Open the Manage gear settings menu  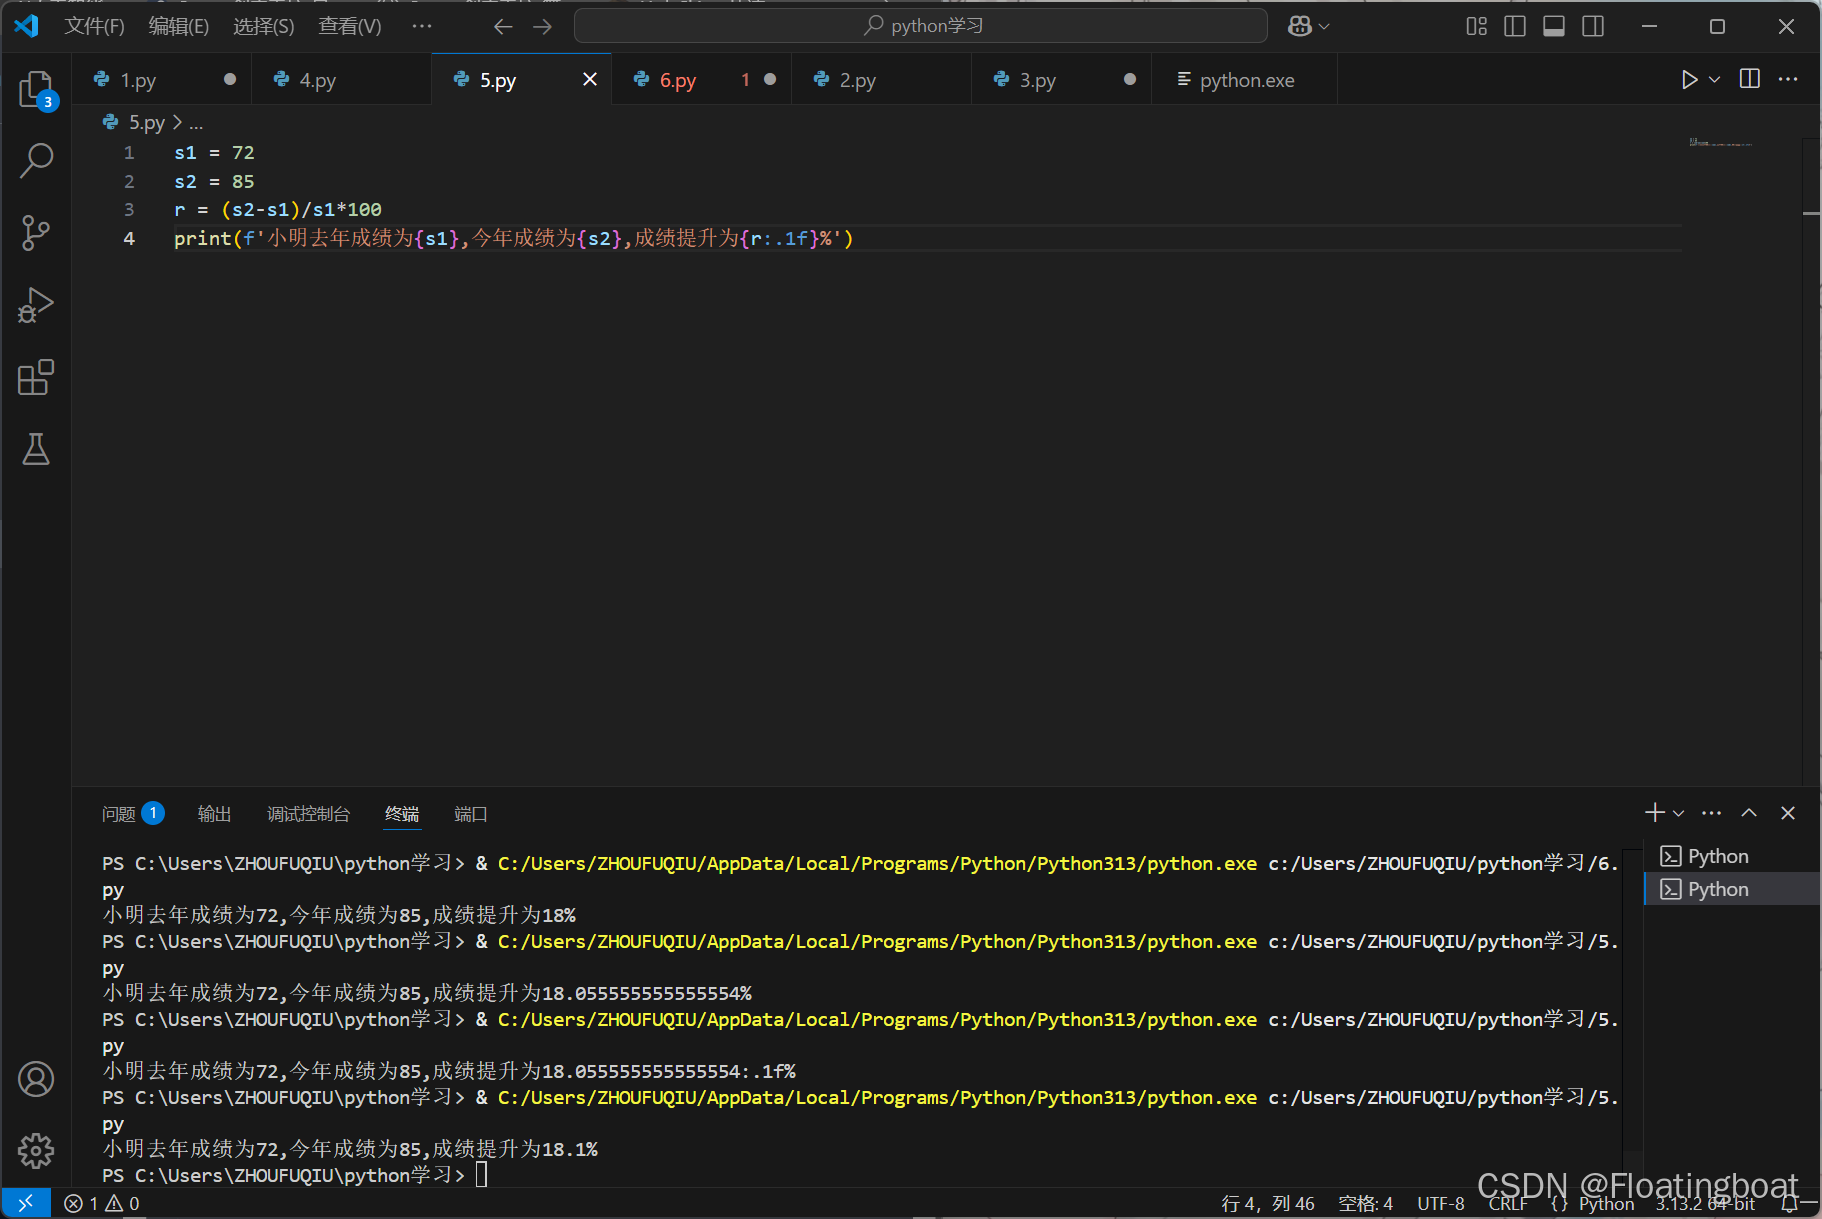[36, 1150]
